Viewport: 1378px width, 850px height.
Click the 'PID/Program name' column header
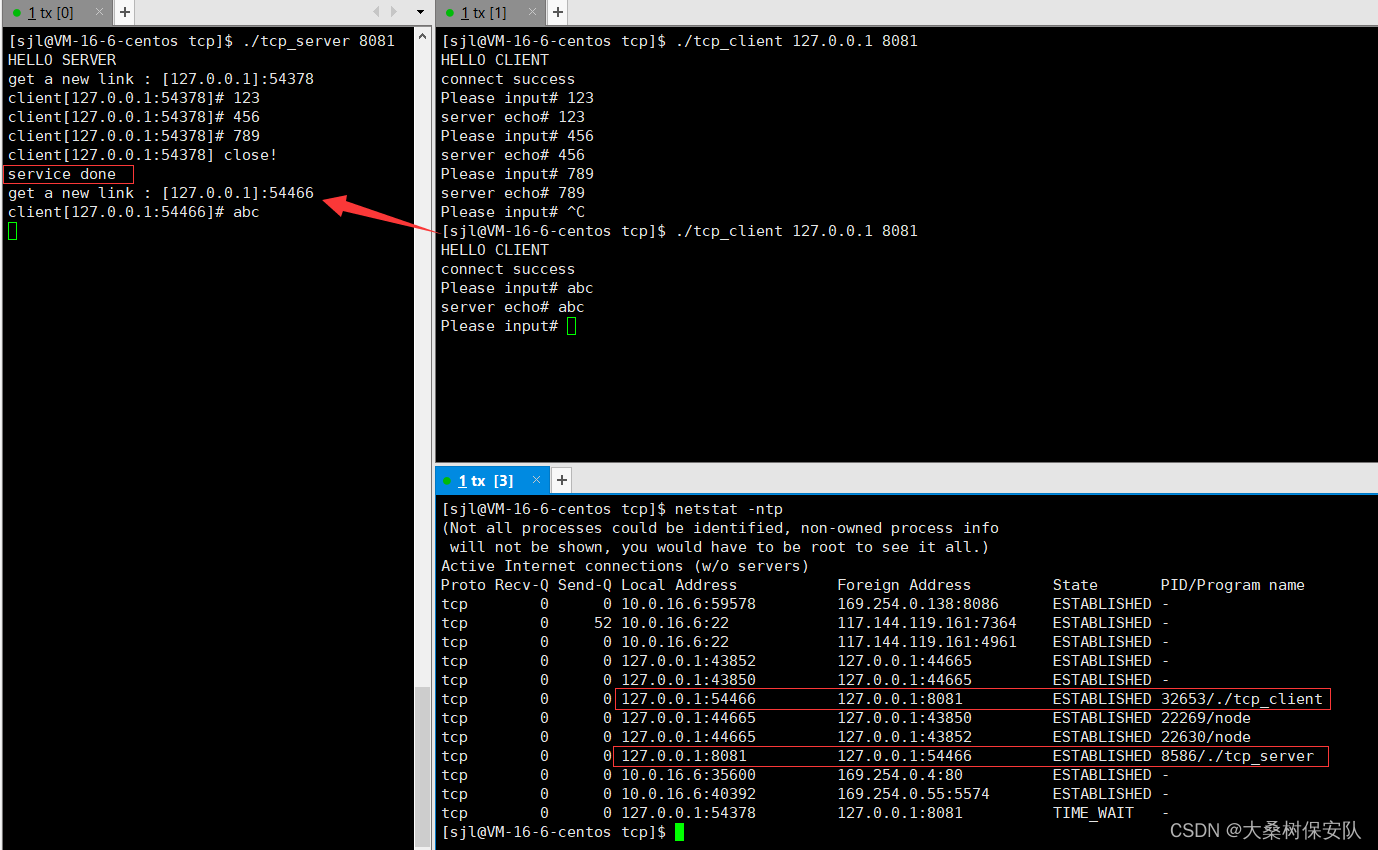click(x=1232, y=585)
